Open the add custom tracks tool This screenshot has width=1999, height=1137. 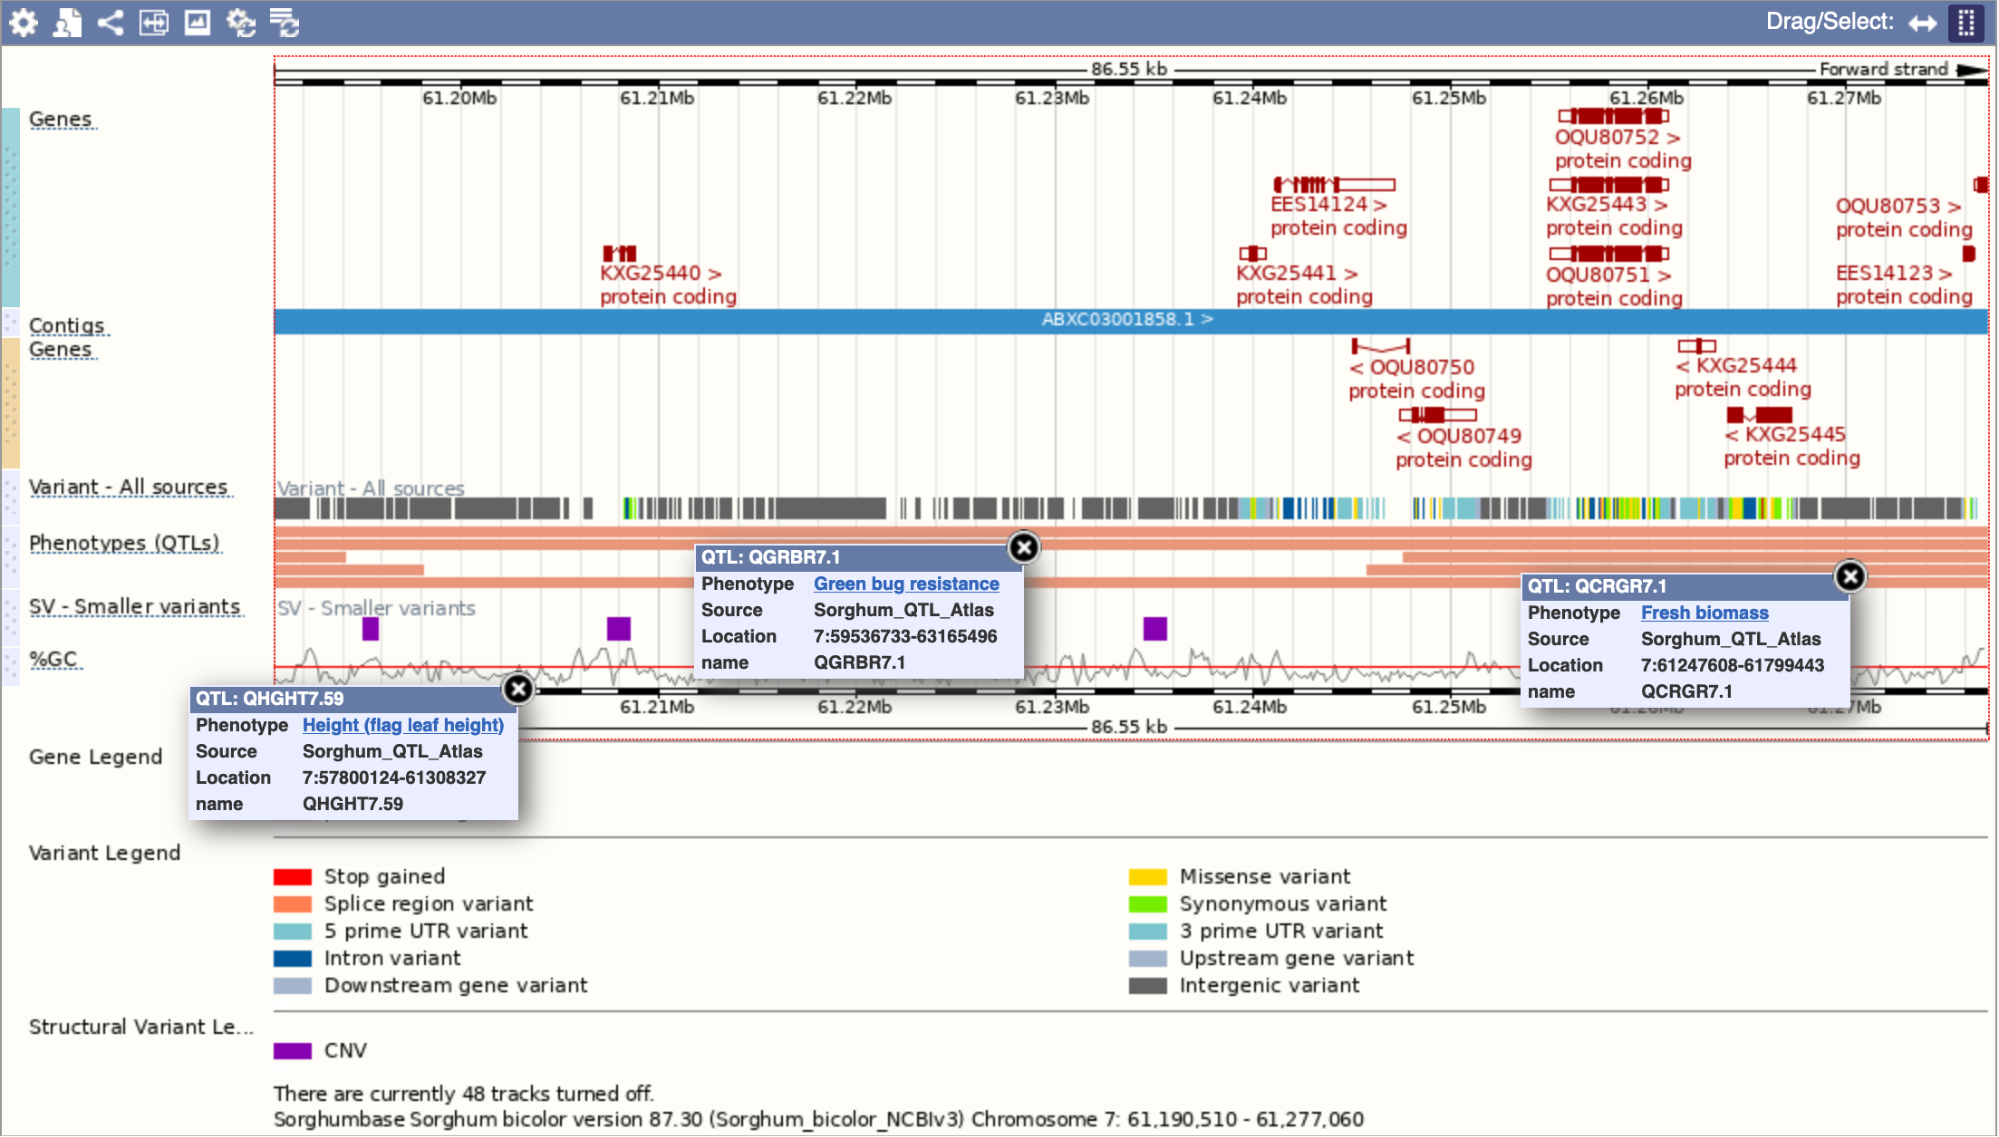(68, 22)
